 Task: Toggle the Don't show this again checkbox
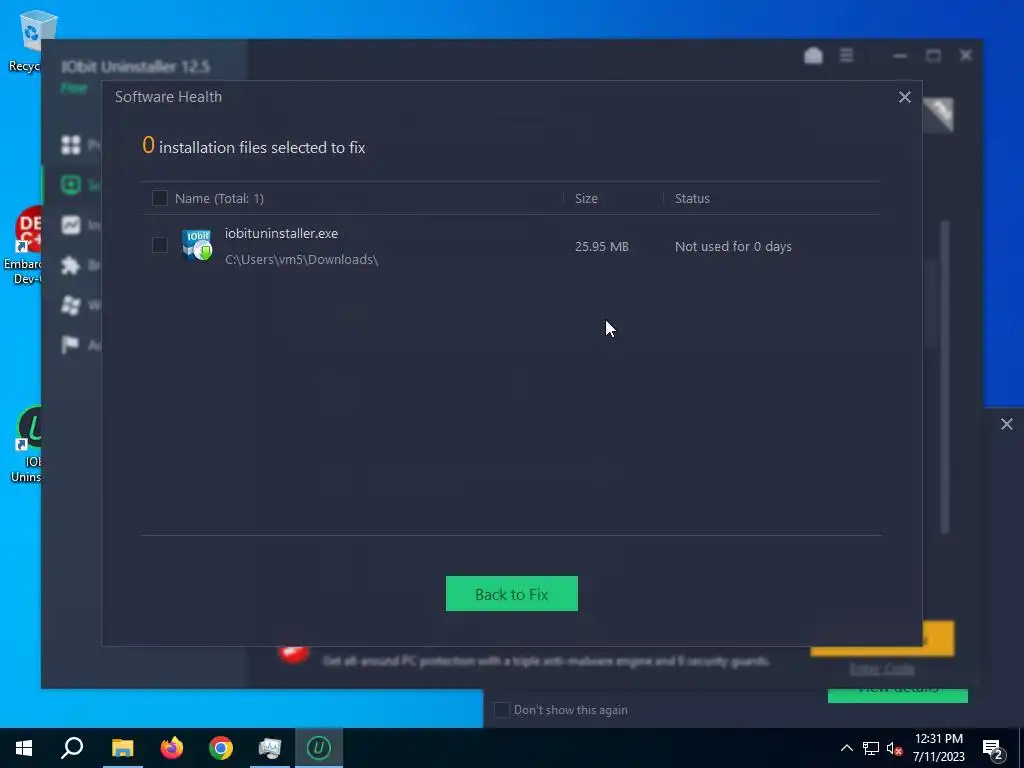coord(502,710)
